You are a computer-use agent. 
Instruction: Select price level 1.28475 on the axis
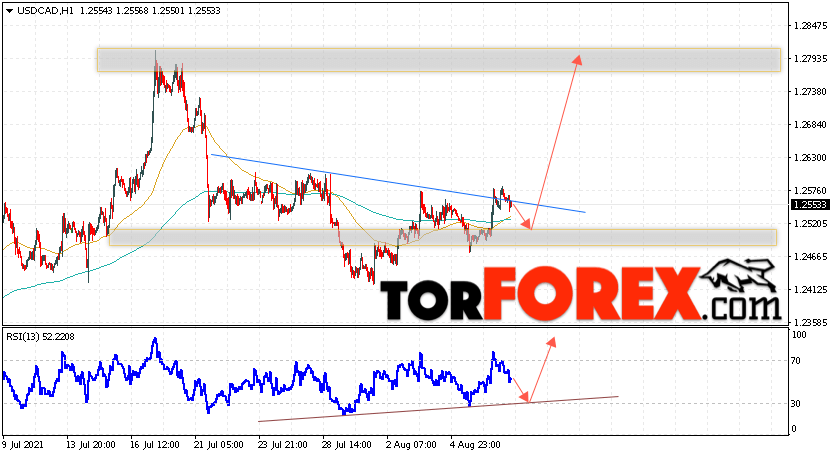tap(810, 26)
